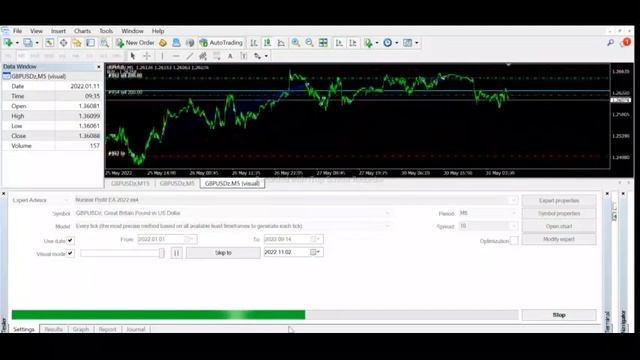Switch to the GBPUSDz,M15 chart tab
640x360 pixels.
point(130,184)
